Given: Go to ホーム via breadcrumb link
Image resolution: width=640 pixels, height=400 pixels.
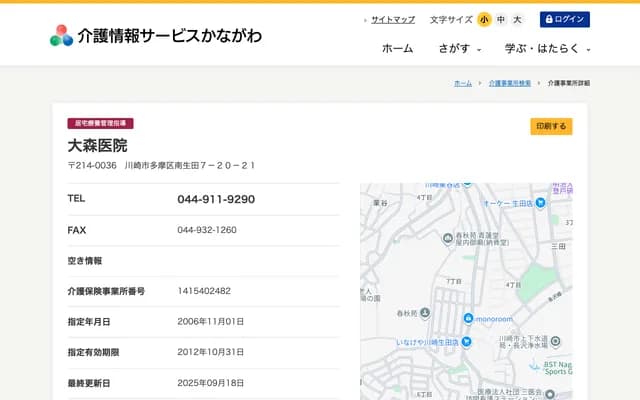Looking at the screenshot, I should pyautogui.click(x=463, y=83).
